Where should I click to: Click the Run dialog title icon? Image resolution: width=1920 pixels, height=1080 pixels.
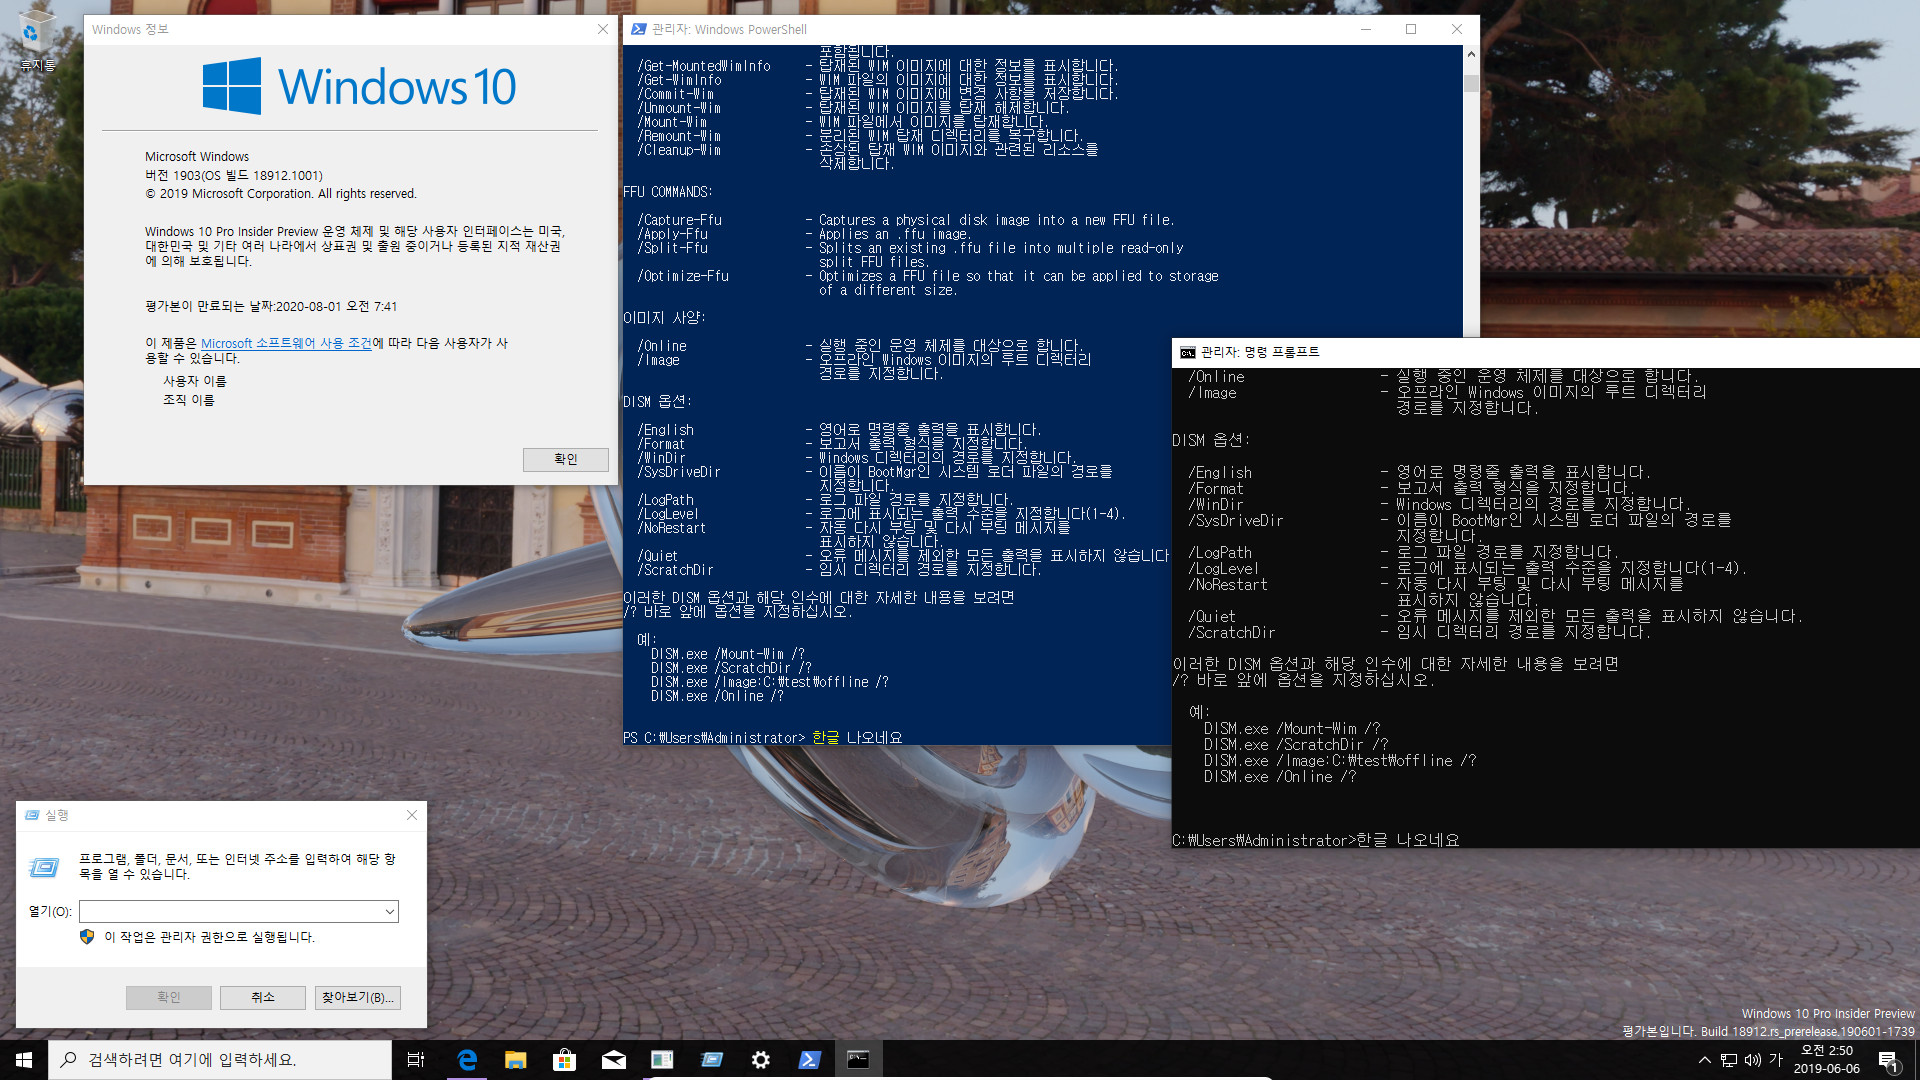pos(32,816)
